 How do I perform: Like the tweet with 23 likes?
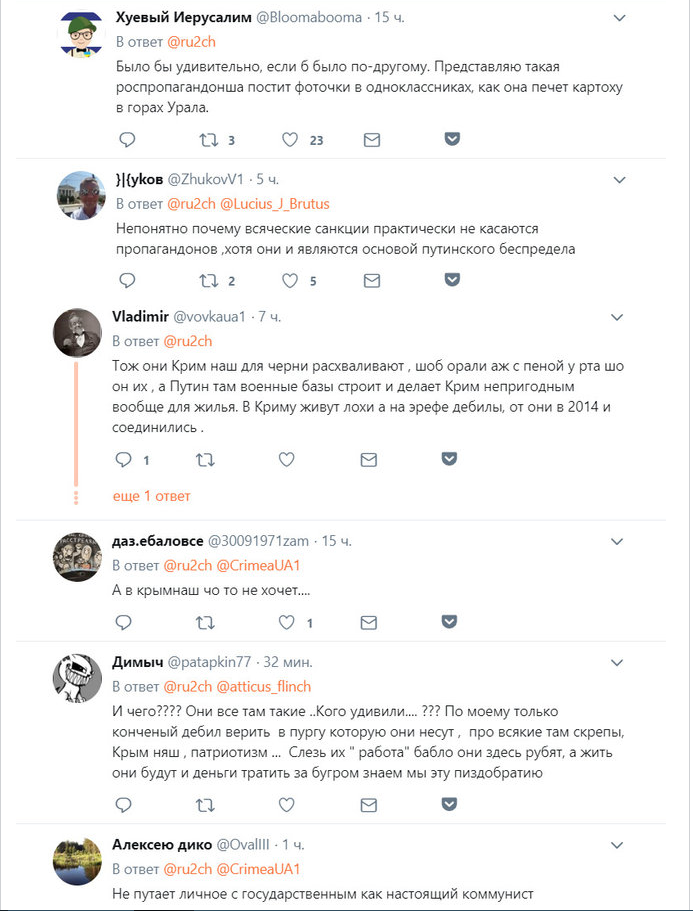click(290, 139)
